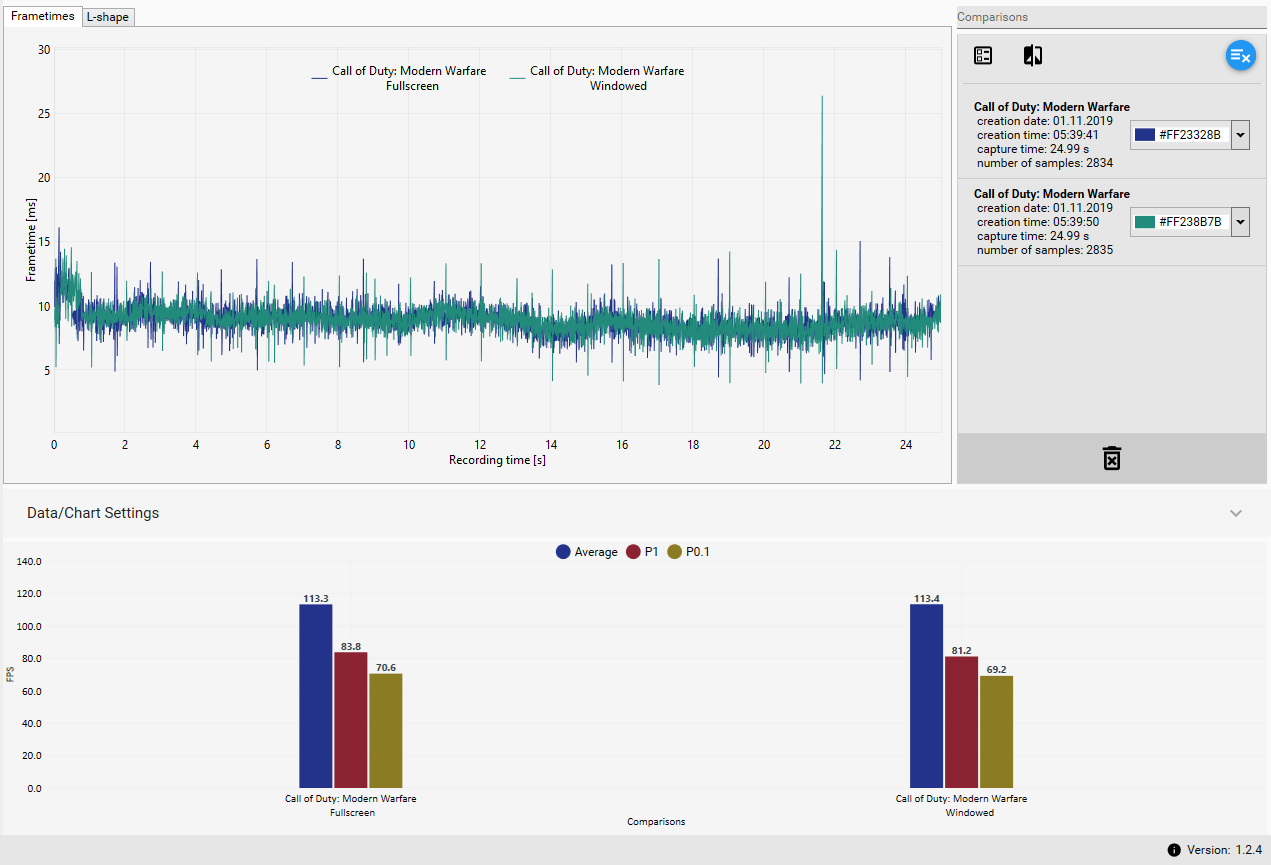
Task: Select the second comparison record created 05:39:50
Action: coord(1111,222)
